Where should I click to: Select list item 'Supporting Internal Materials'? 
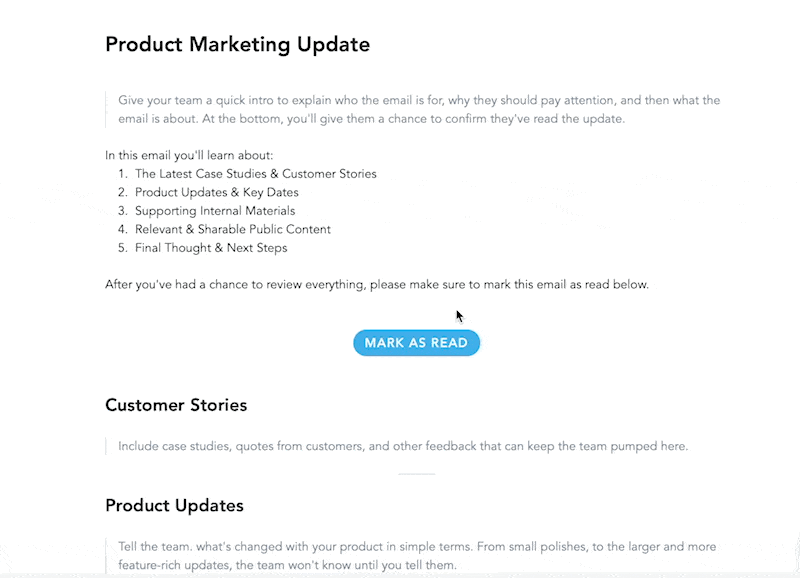coord(215,211)
